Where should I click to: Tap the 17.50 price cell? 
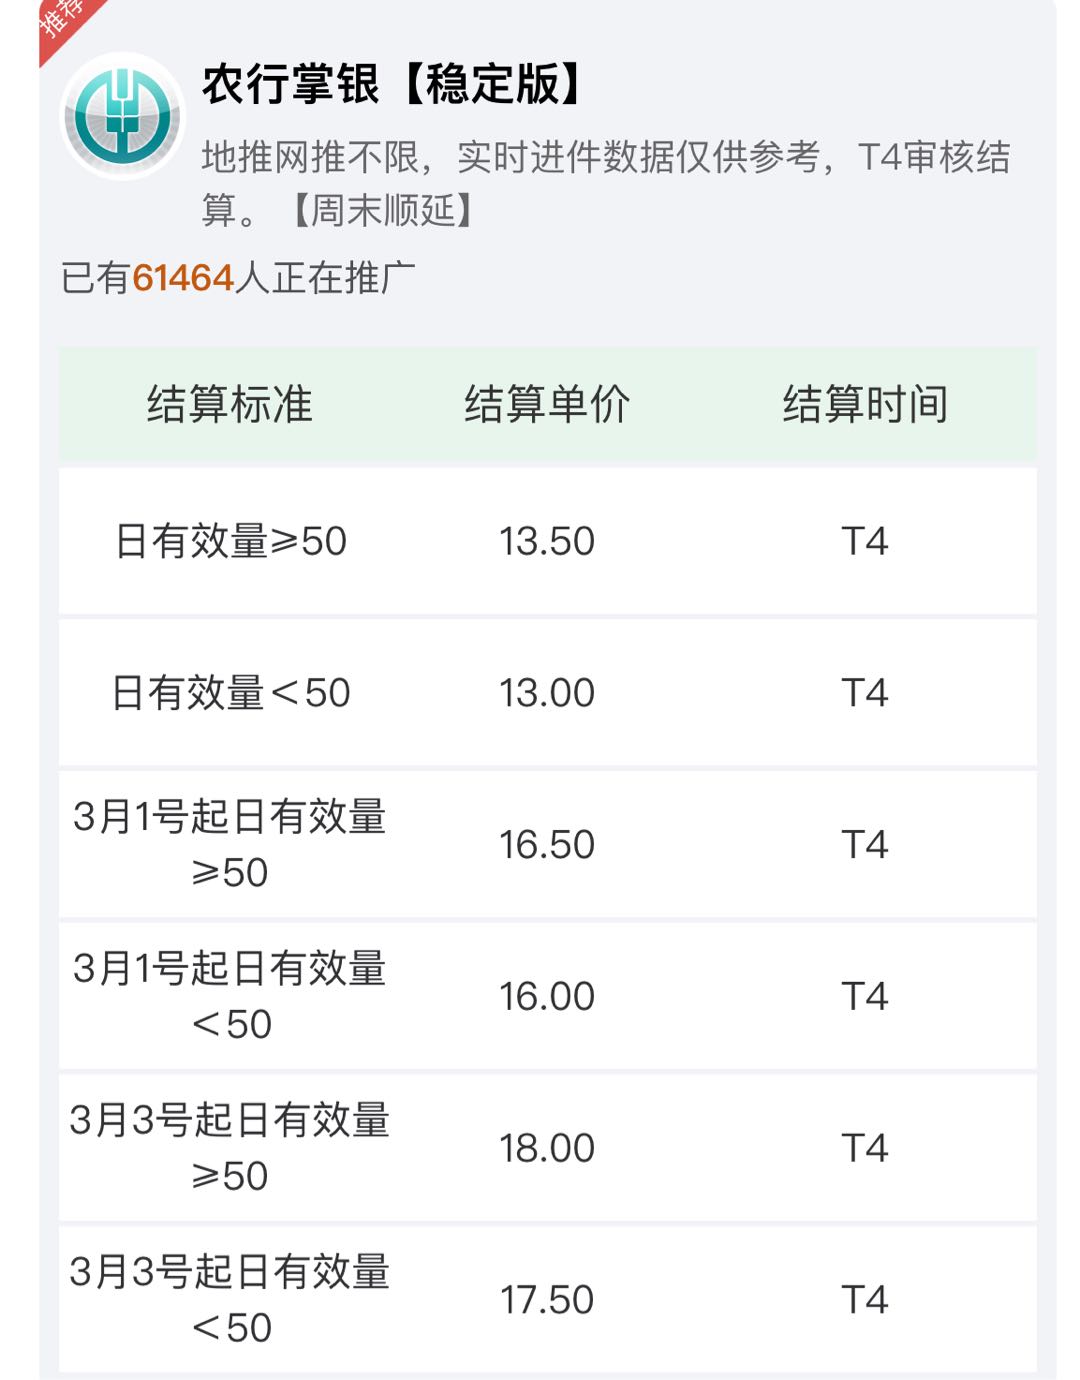(547, 1300)
